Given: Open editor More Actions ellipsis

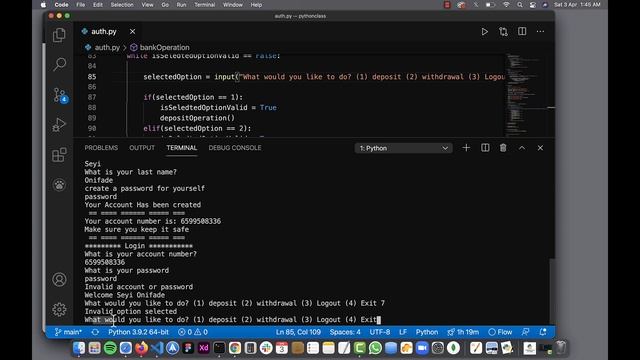Looking at the screenshot, I should [x=540, y=31].
